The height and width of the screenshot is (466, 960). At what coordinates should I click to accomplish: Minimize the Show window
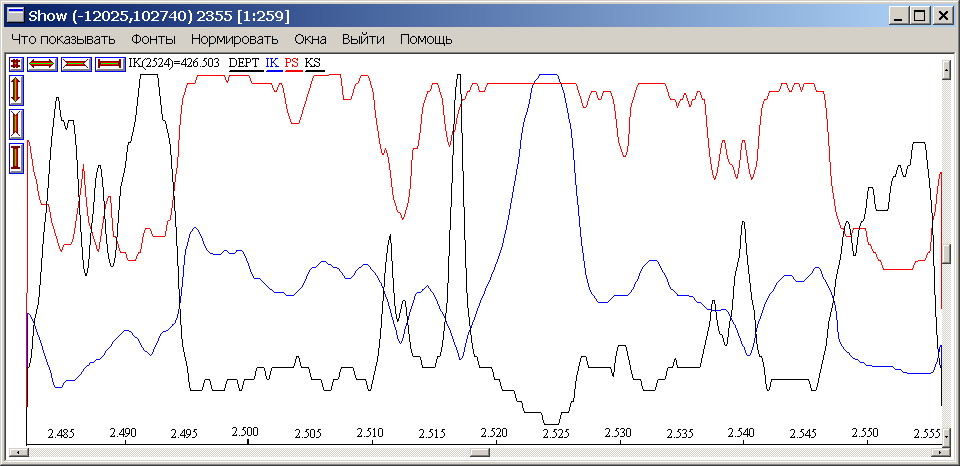click(x=899, y=16)
